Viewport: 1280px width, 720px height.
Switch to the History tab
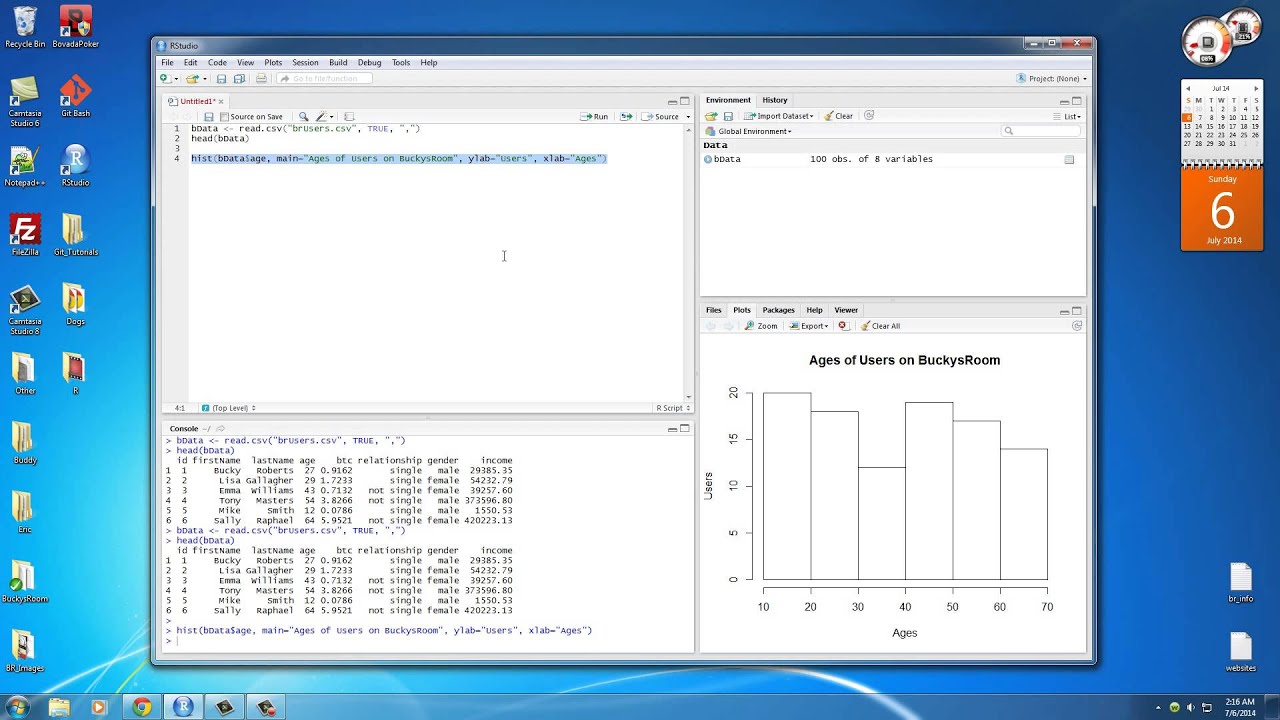[x=775, y=100]
